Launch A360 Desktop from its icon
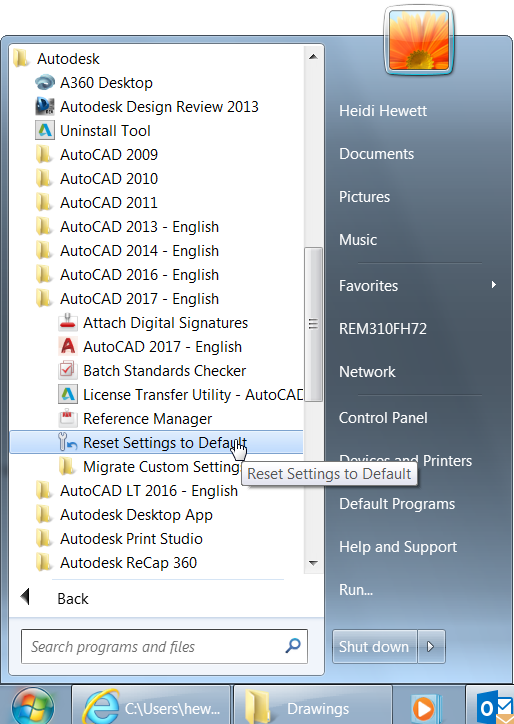514x724 pixels. coord(45,83)
